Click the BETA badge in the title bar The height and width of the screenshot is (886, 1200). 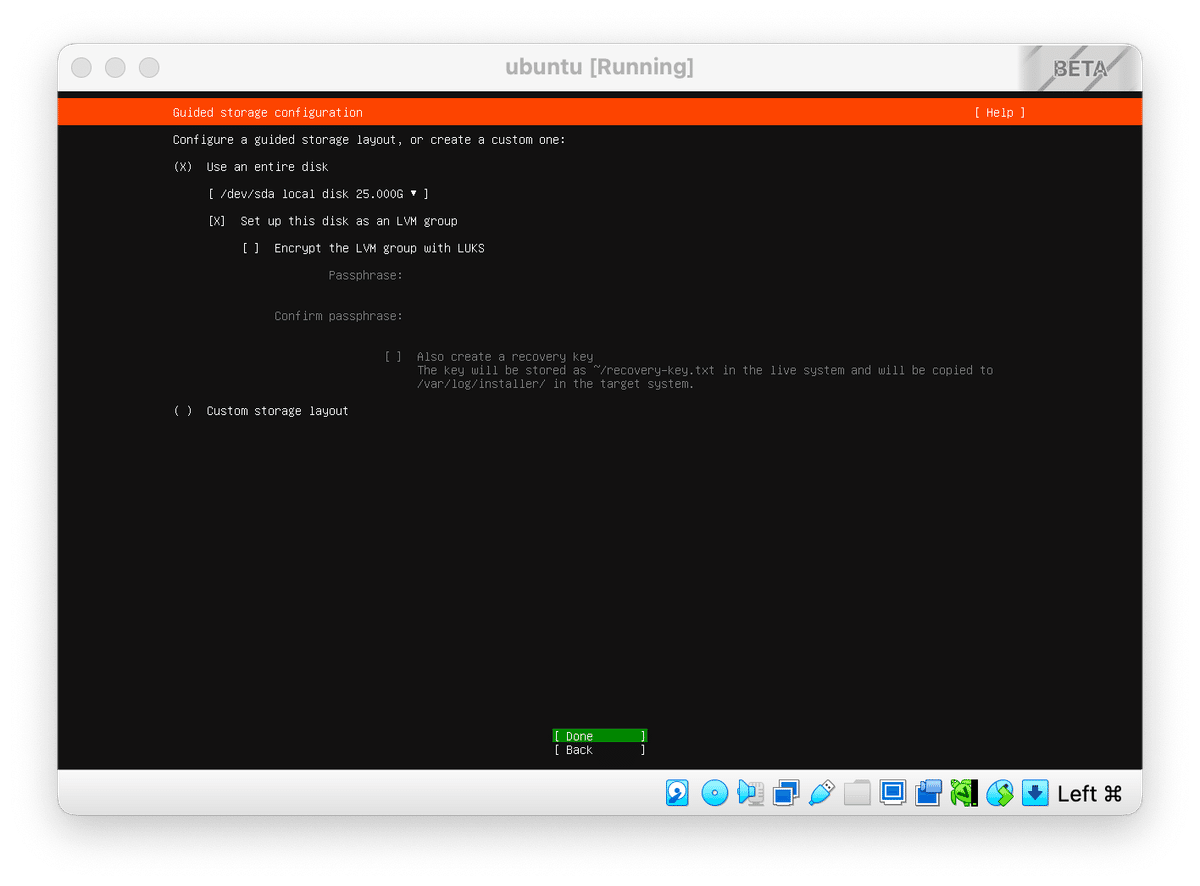pyautogui.click(x=1079, y=69)
